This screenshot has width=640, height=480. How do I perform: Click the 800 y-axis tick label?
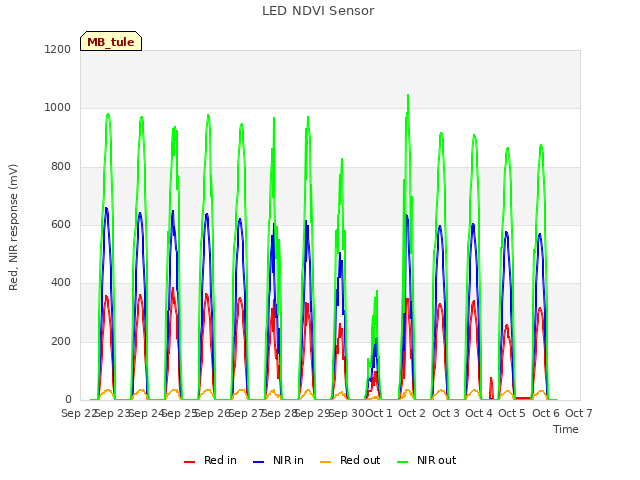click(61, 167)
